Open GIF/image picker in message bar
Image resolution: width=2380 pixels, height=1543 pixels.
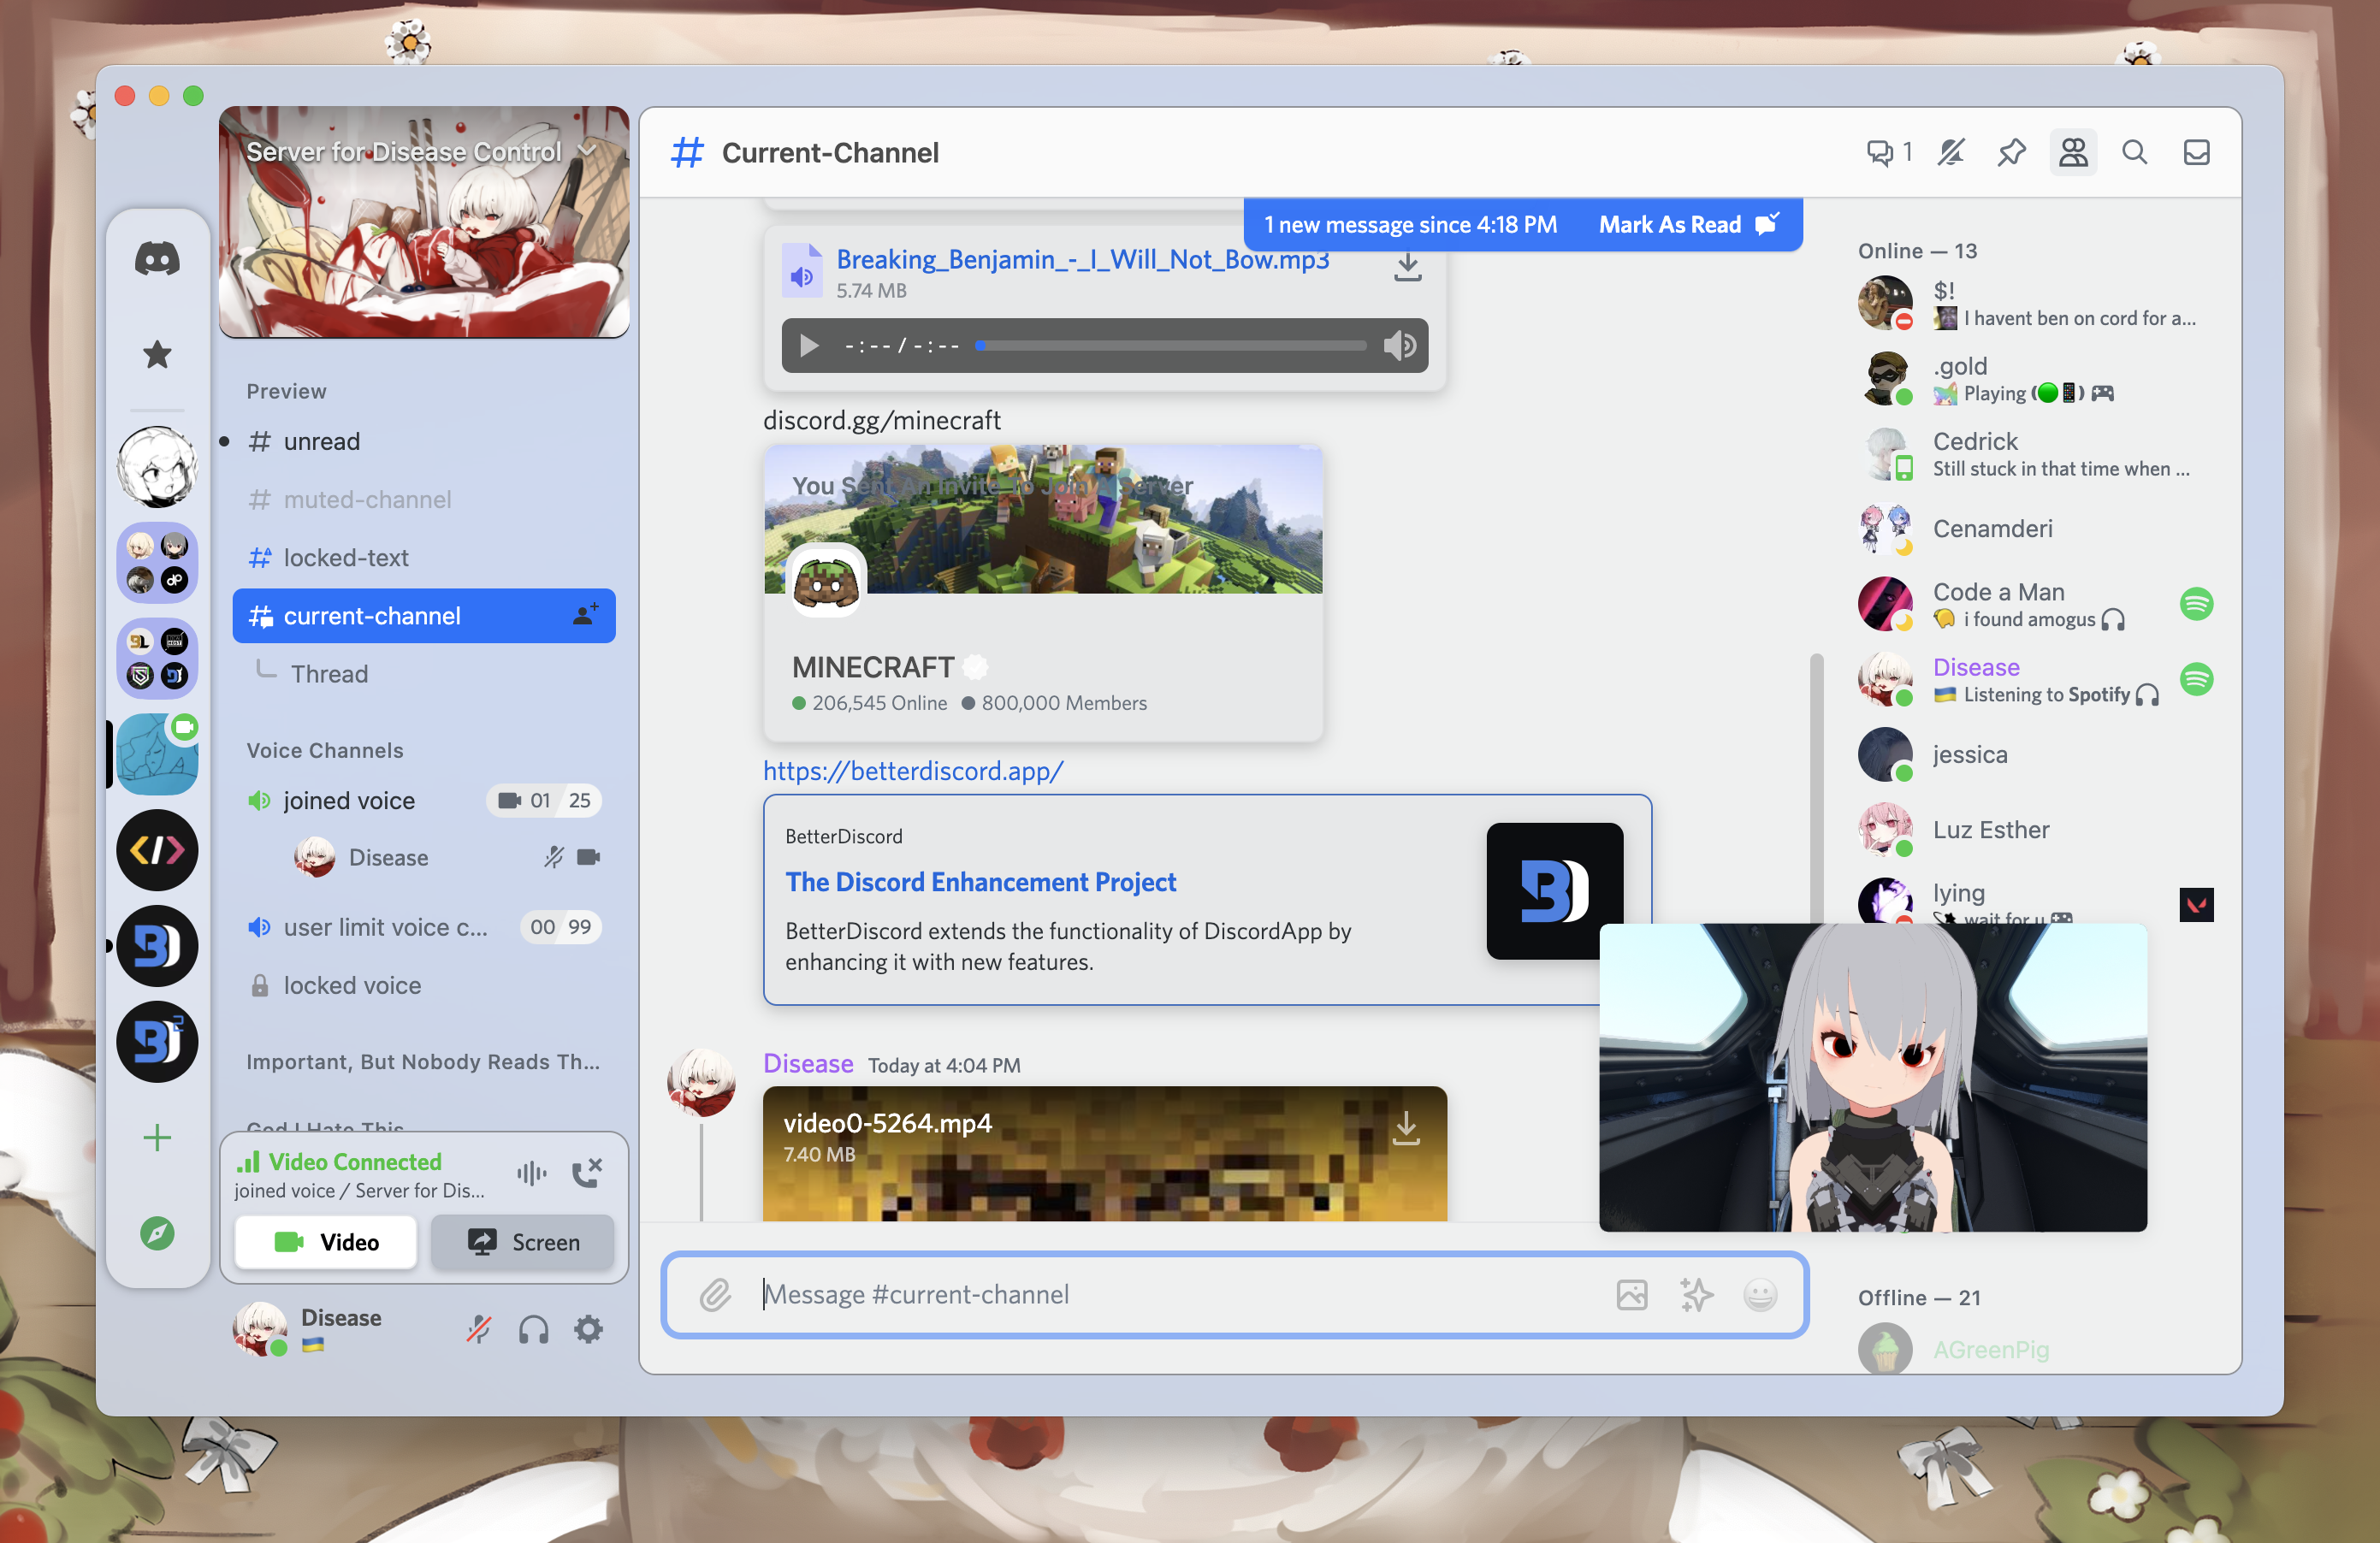point(1631,1294)
